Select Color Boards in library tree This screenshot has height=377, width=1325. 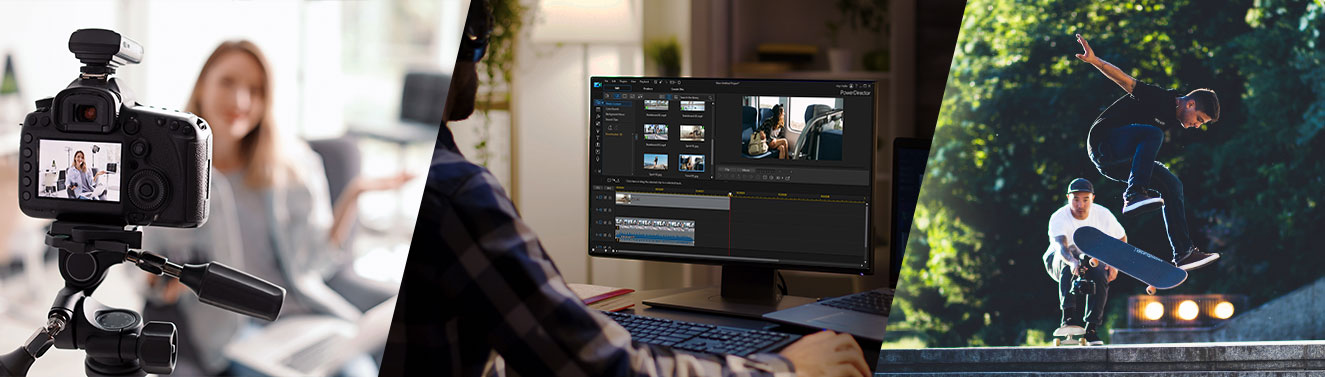(612, 109)
